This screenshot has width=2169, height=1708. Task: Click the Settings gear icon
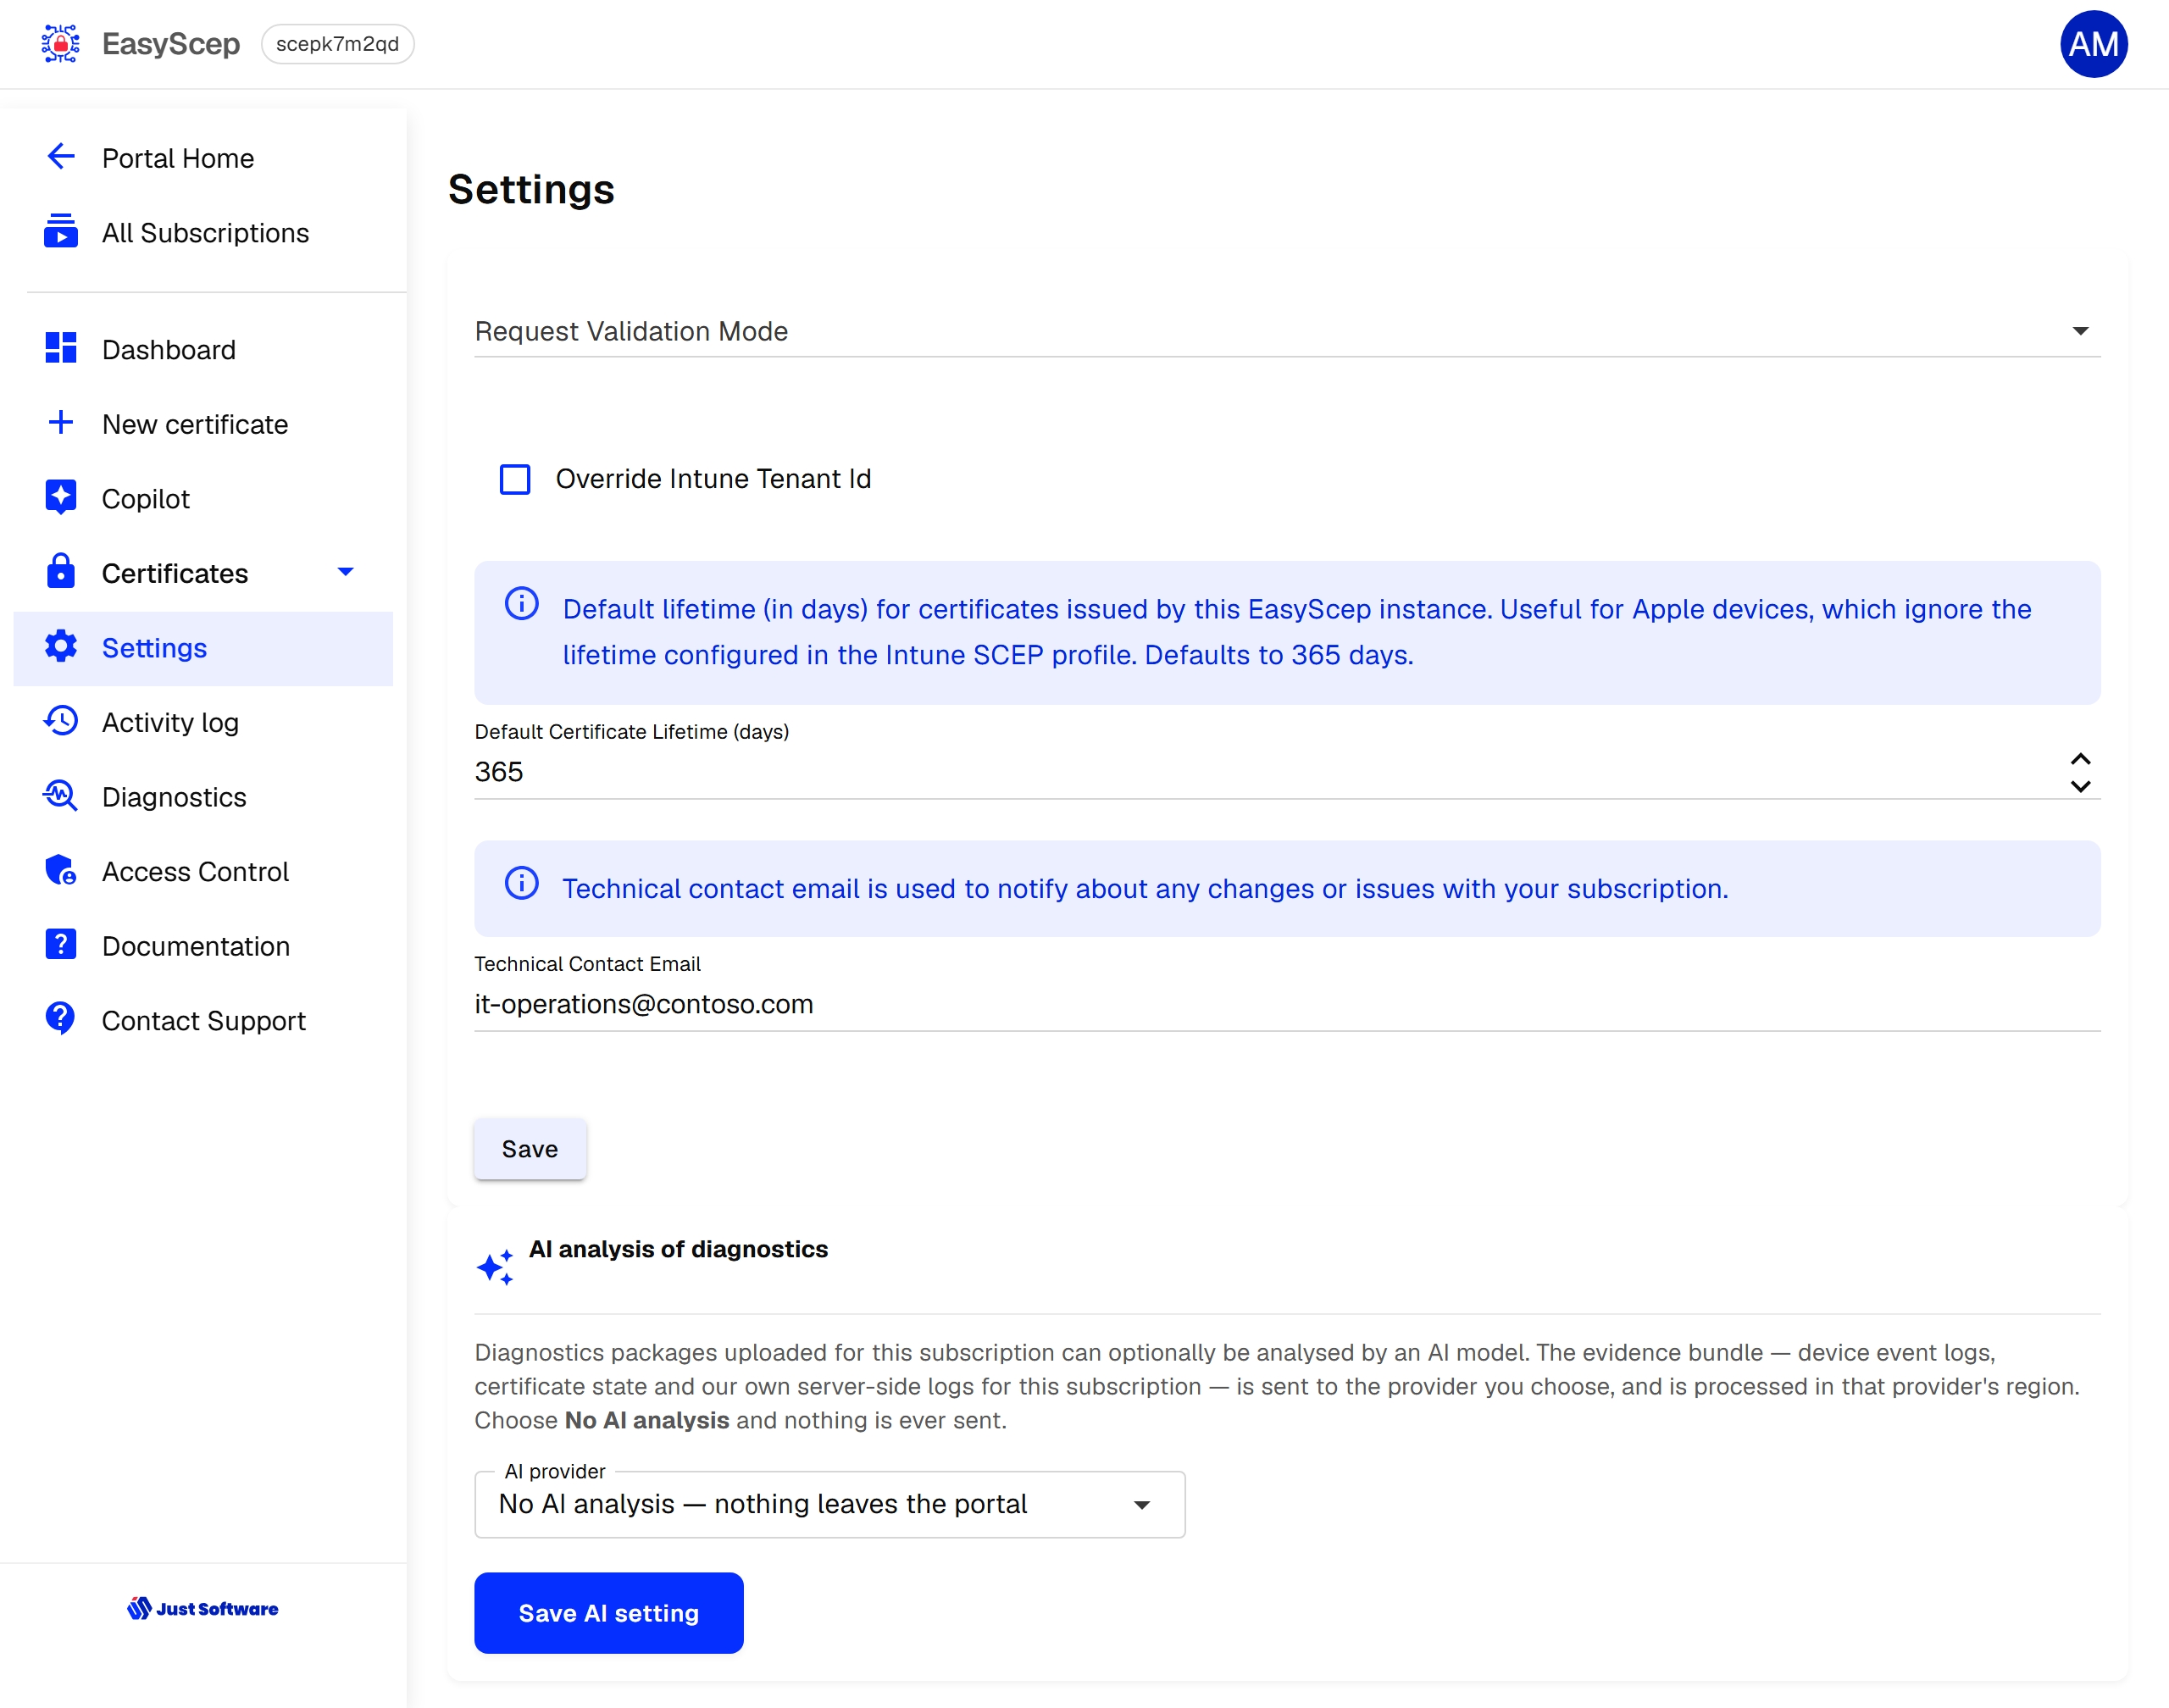(x=61, y=647)
